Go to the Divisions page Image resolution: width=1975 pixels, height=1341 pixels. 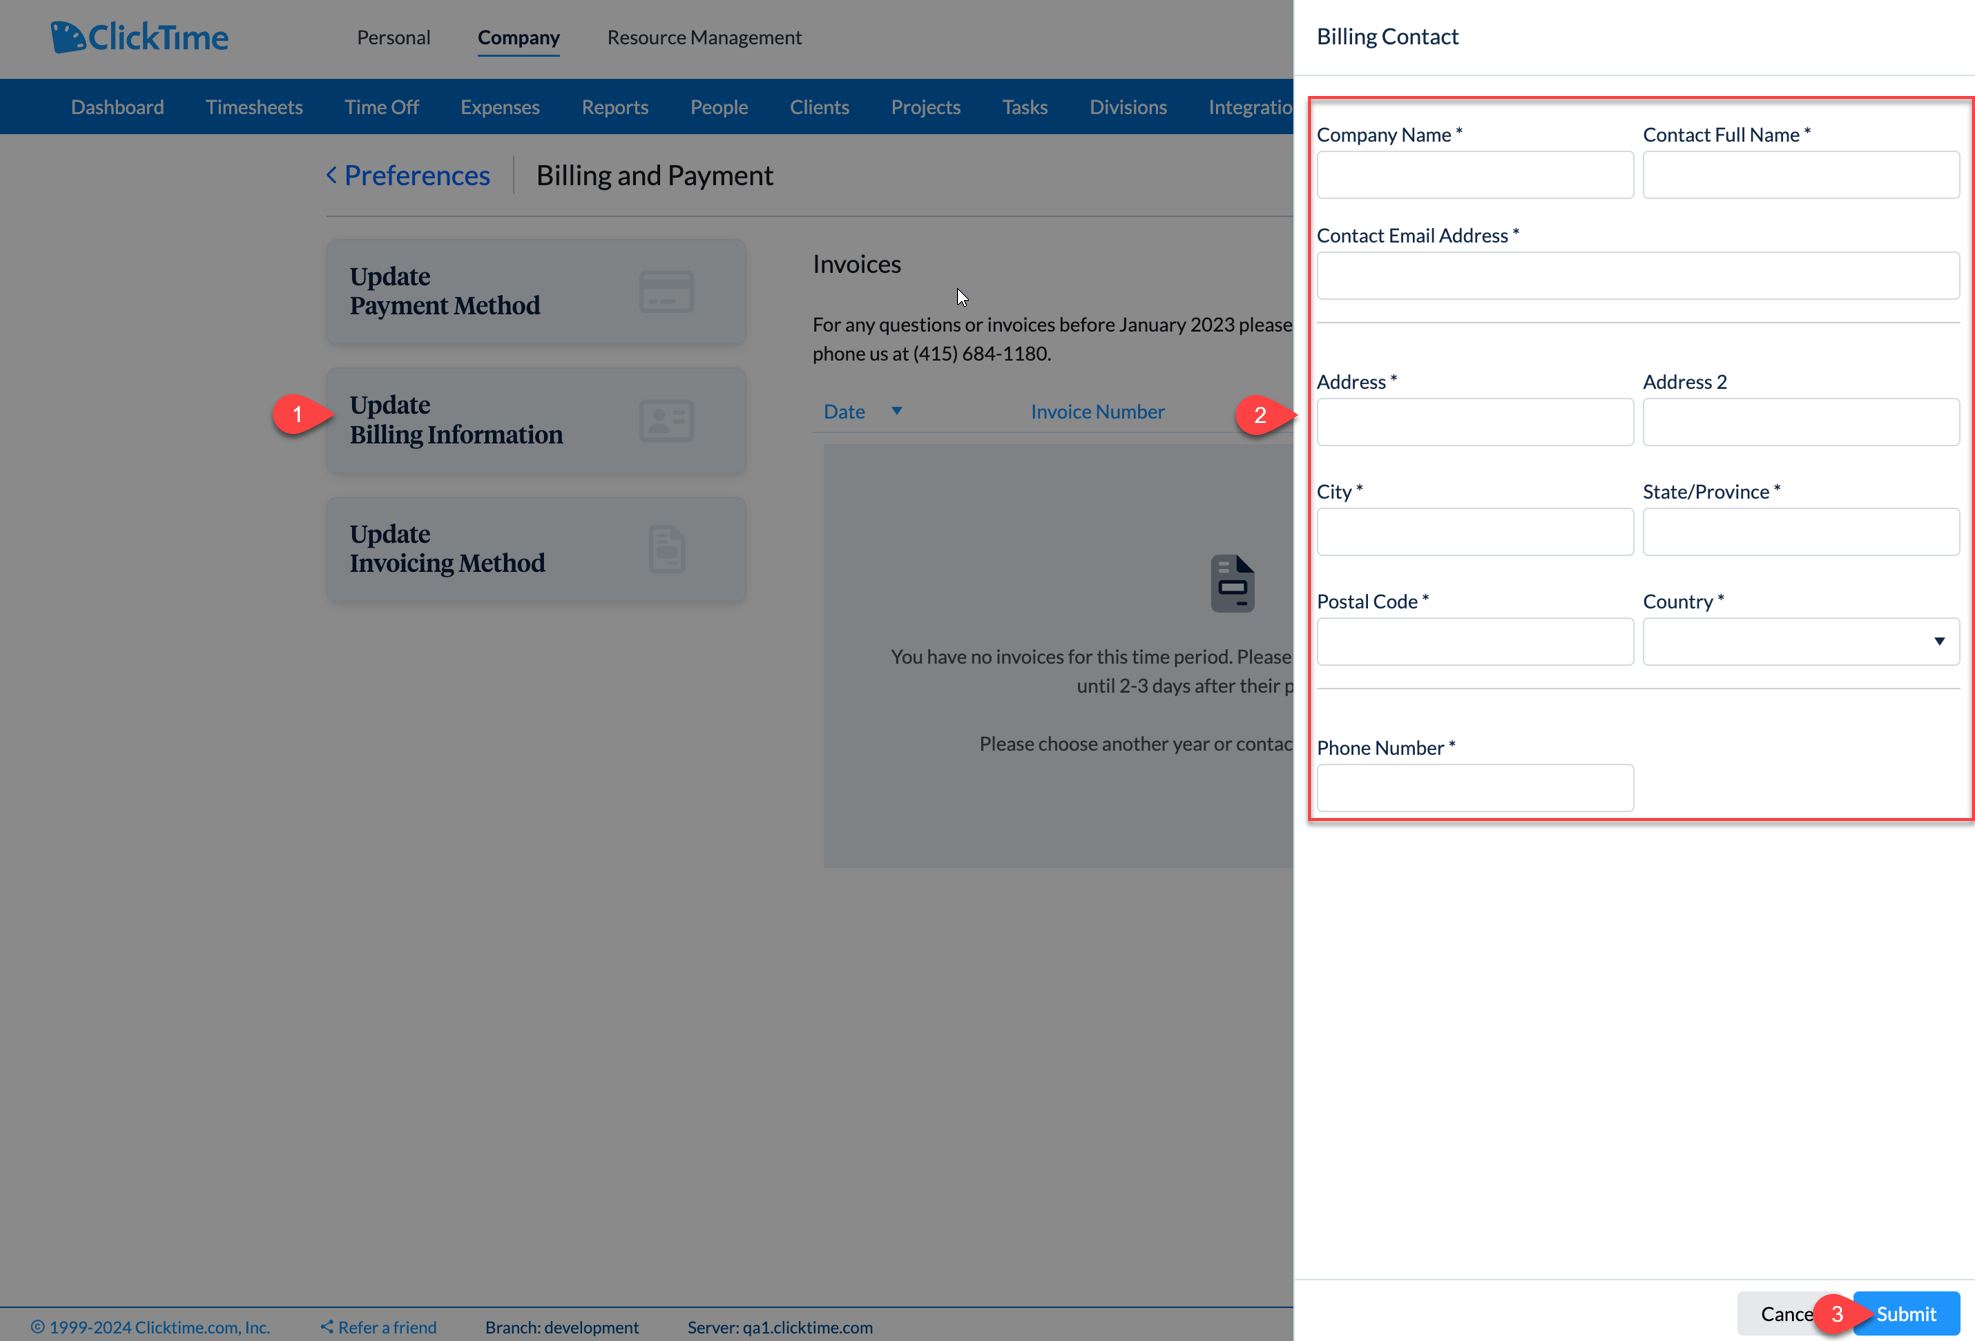(1127, 106)
